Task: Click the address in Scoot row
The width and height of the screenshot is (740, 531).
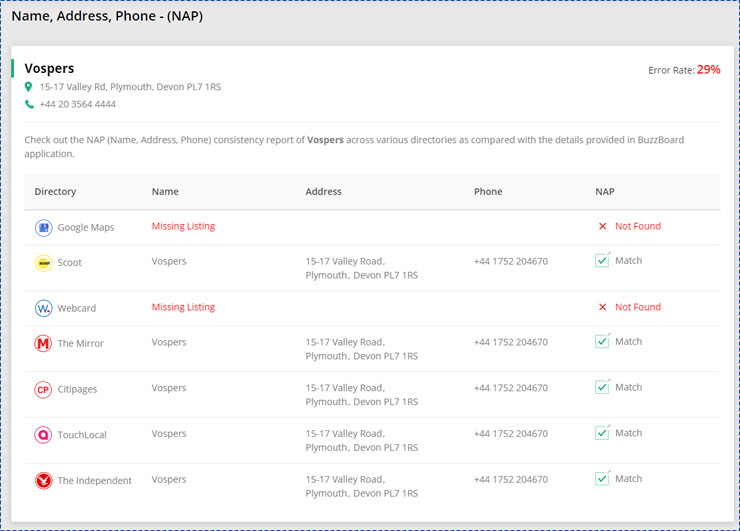Action: click(362, 268)
